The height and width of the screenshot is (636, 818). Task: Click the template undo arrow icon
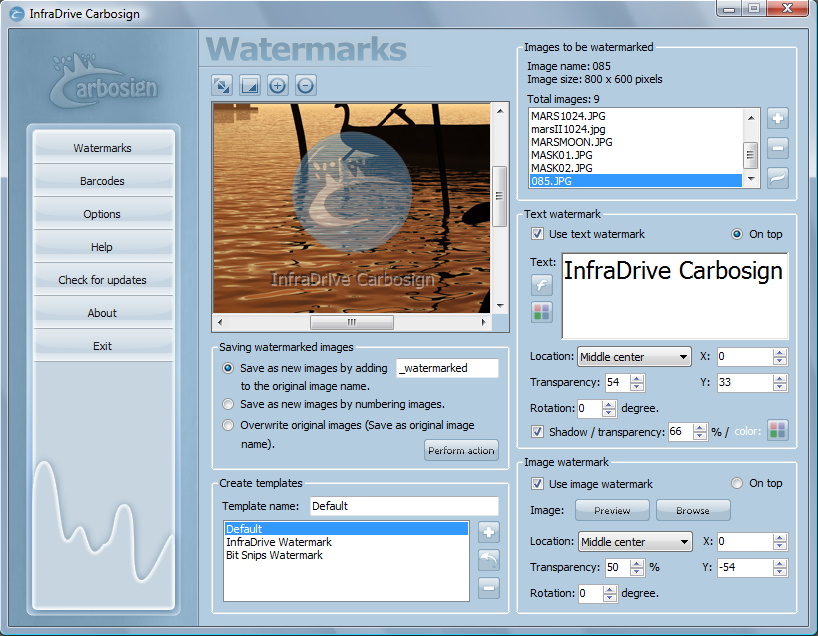pos(489,560)
